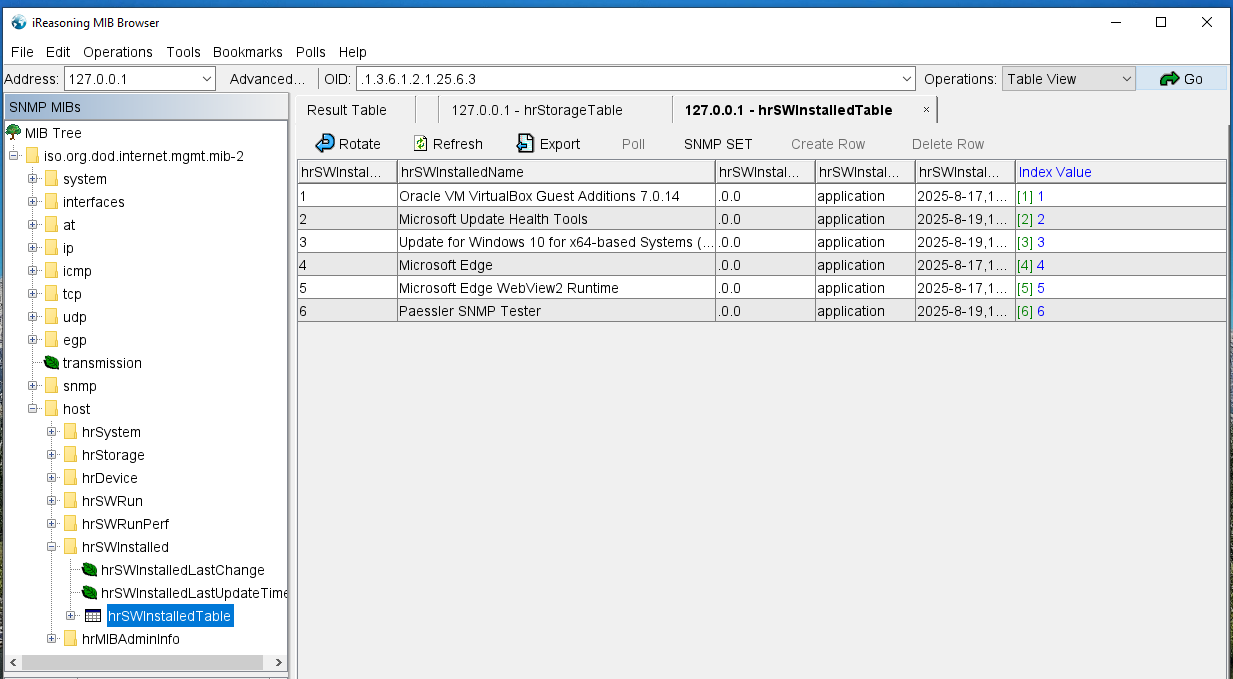Select the udp tree item

point(75,317)
